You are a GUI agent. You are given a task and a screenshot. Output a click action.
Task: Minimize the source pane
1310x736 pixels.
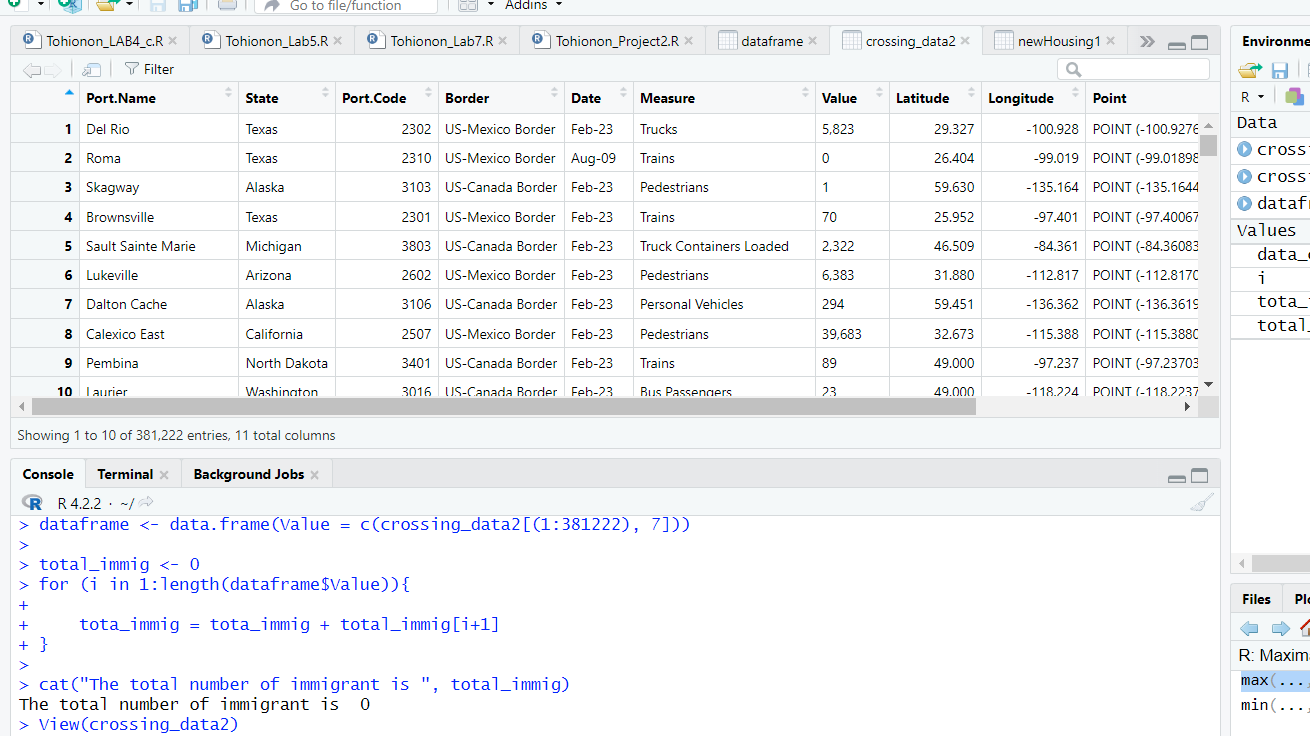(x=1177, y=45)
